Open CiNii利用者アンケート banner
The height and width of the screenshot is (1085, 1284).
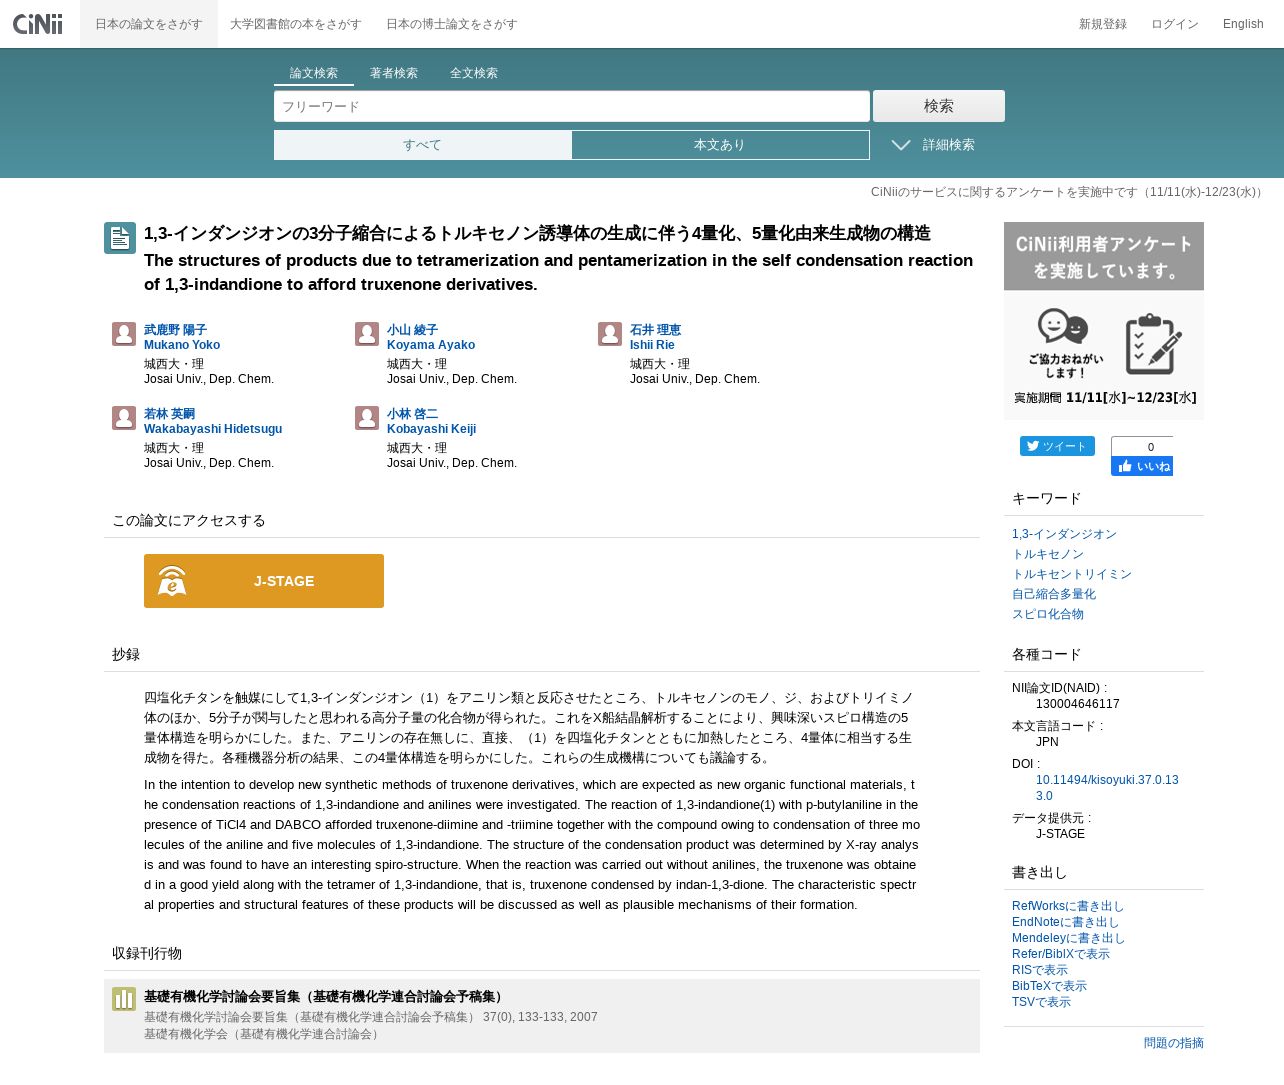click(1104, 321)
